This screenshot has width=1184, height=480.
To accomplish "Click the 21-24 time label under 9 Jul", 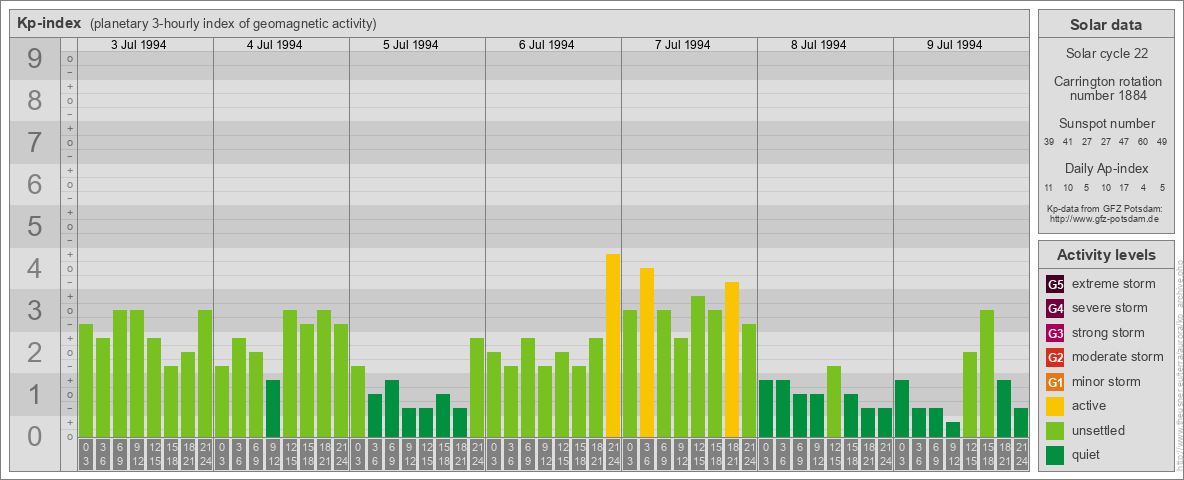I will tap(1021, 455).
